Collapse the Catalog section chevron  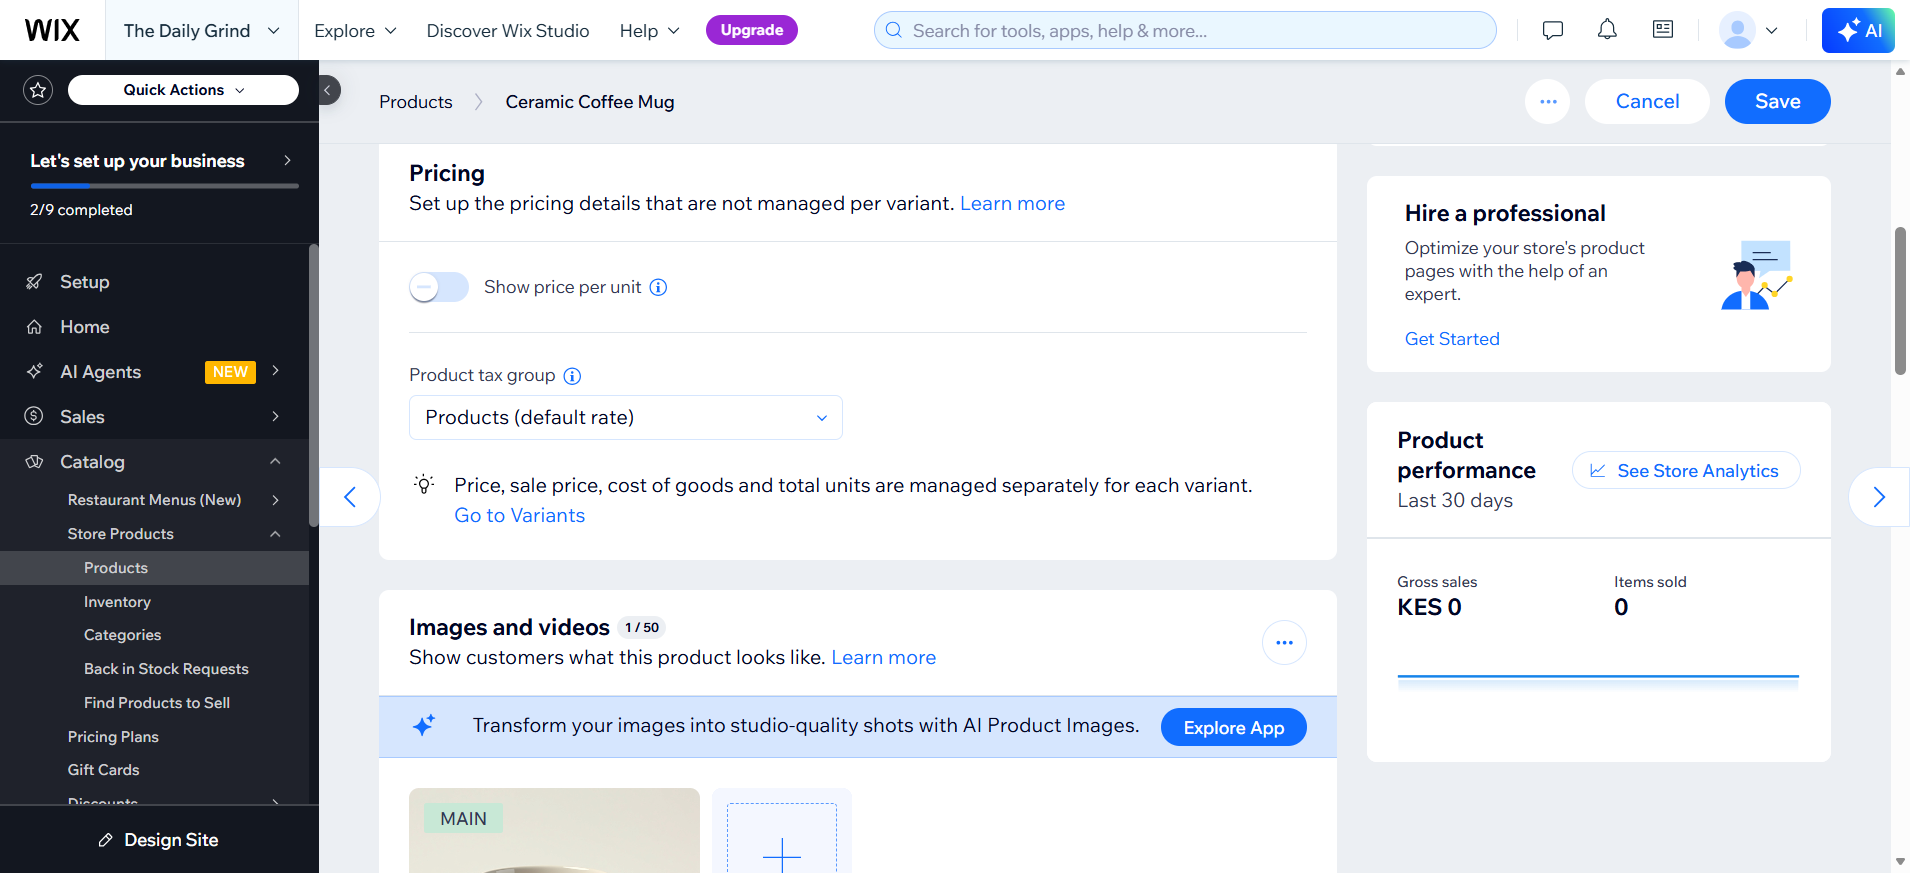275,461
